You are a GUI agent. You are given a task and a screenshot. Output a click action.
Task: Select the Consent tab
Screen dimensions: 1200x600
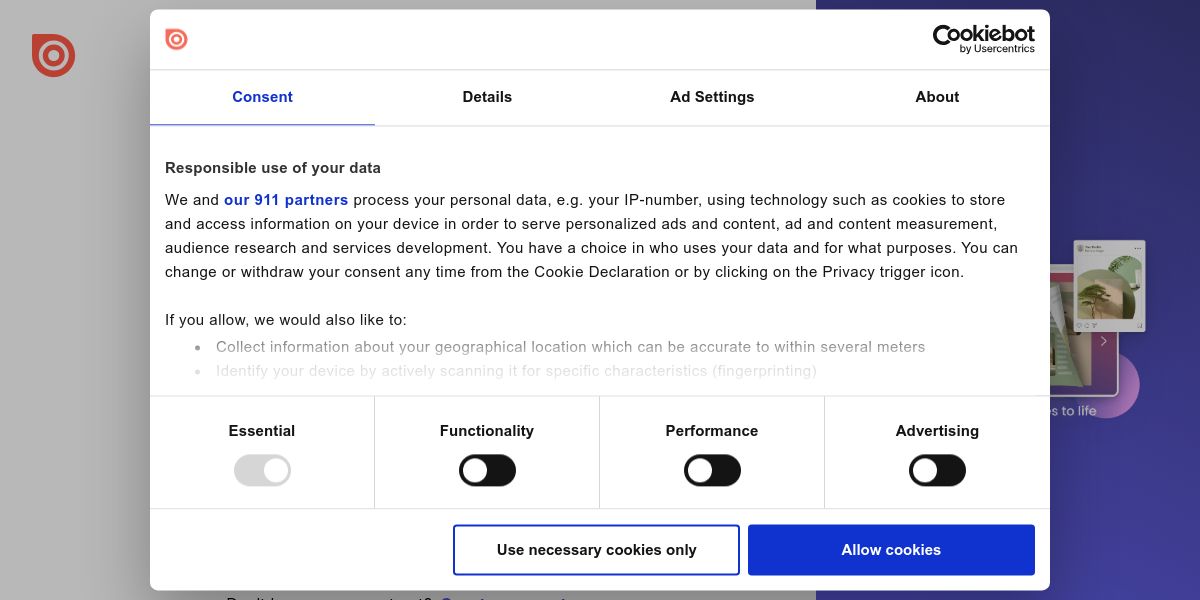coord(262,97)
